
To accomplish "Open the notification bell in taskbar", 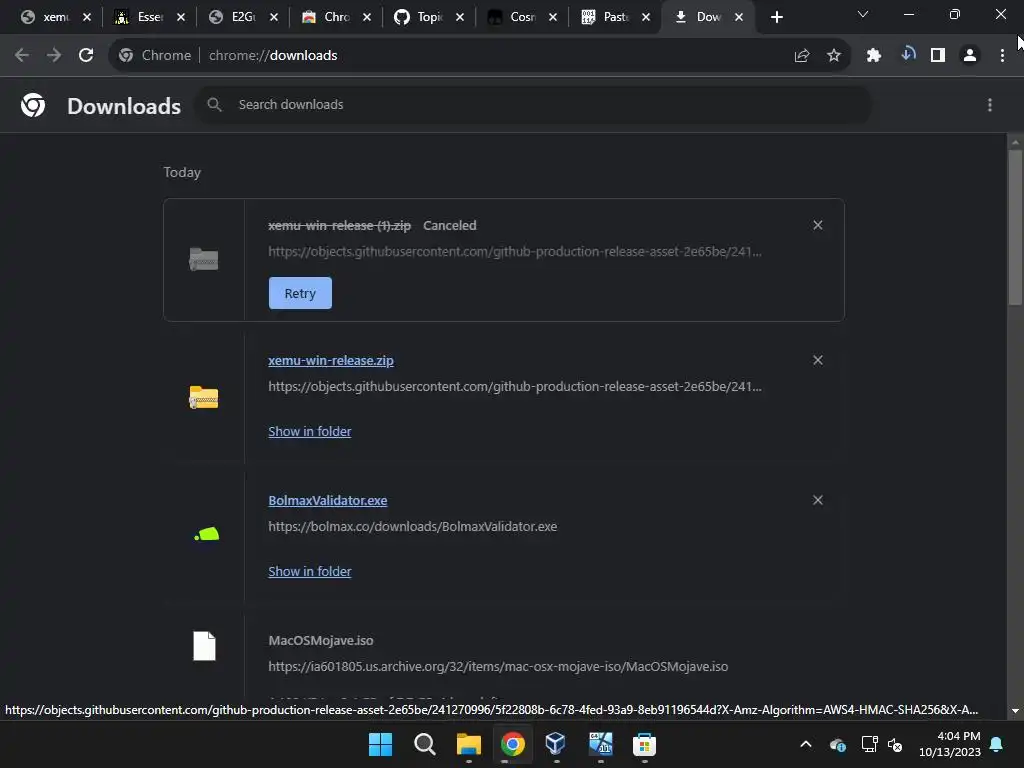I will 997,744.
